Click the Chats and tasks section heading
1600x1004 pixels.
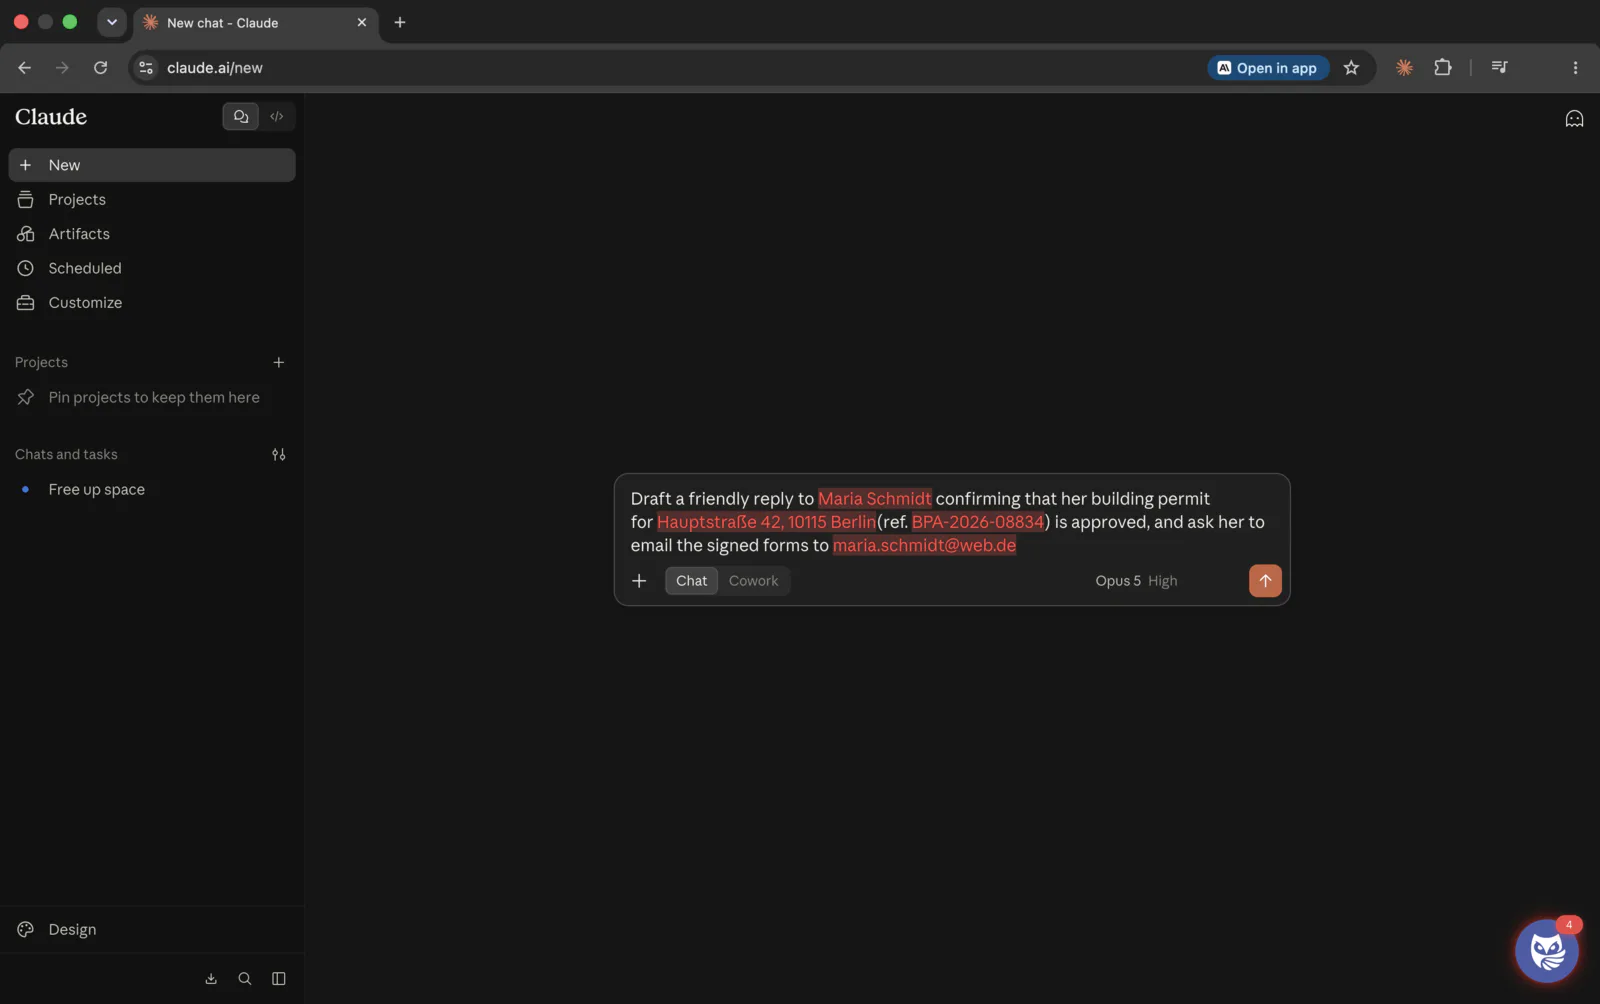click(66, 454)
